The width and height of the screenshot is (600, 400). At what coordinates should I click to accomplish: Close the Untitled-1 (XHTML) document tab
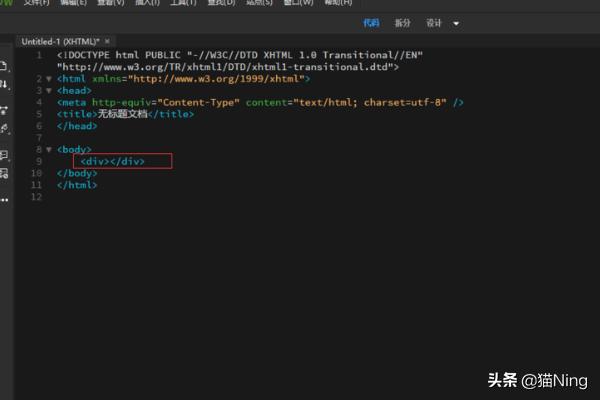pyautogui.click(x=108, y=41)
